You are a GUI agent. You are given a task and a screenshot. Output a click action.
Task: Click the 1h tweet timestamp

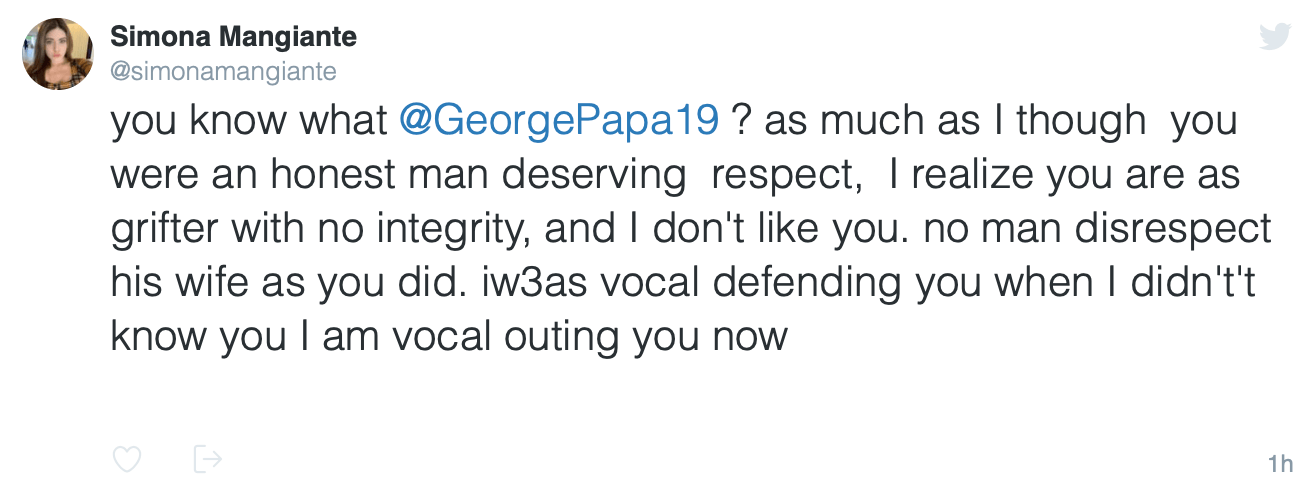tap(1279, 464)
